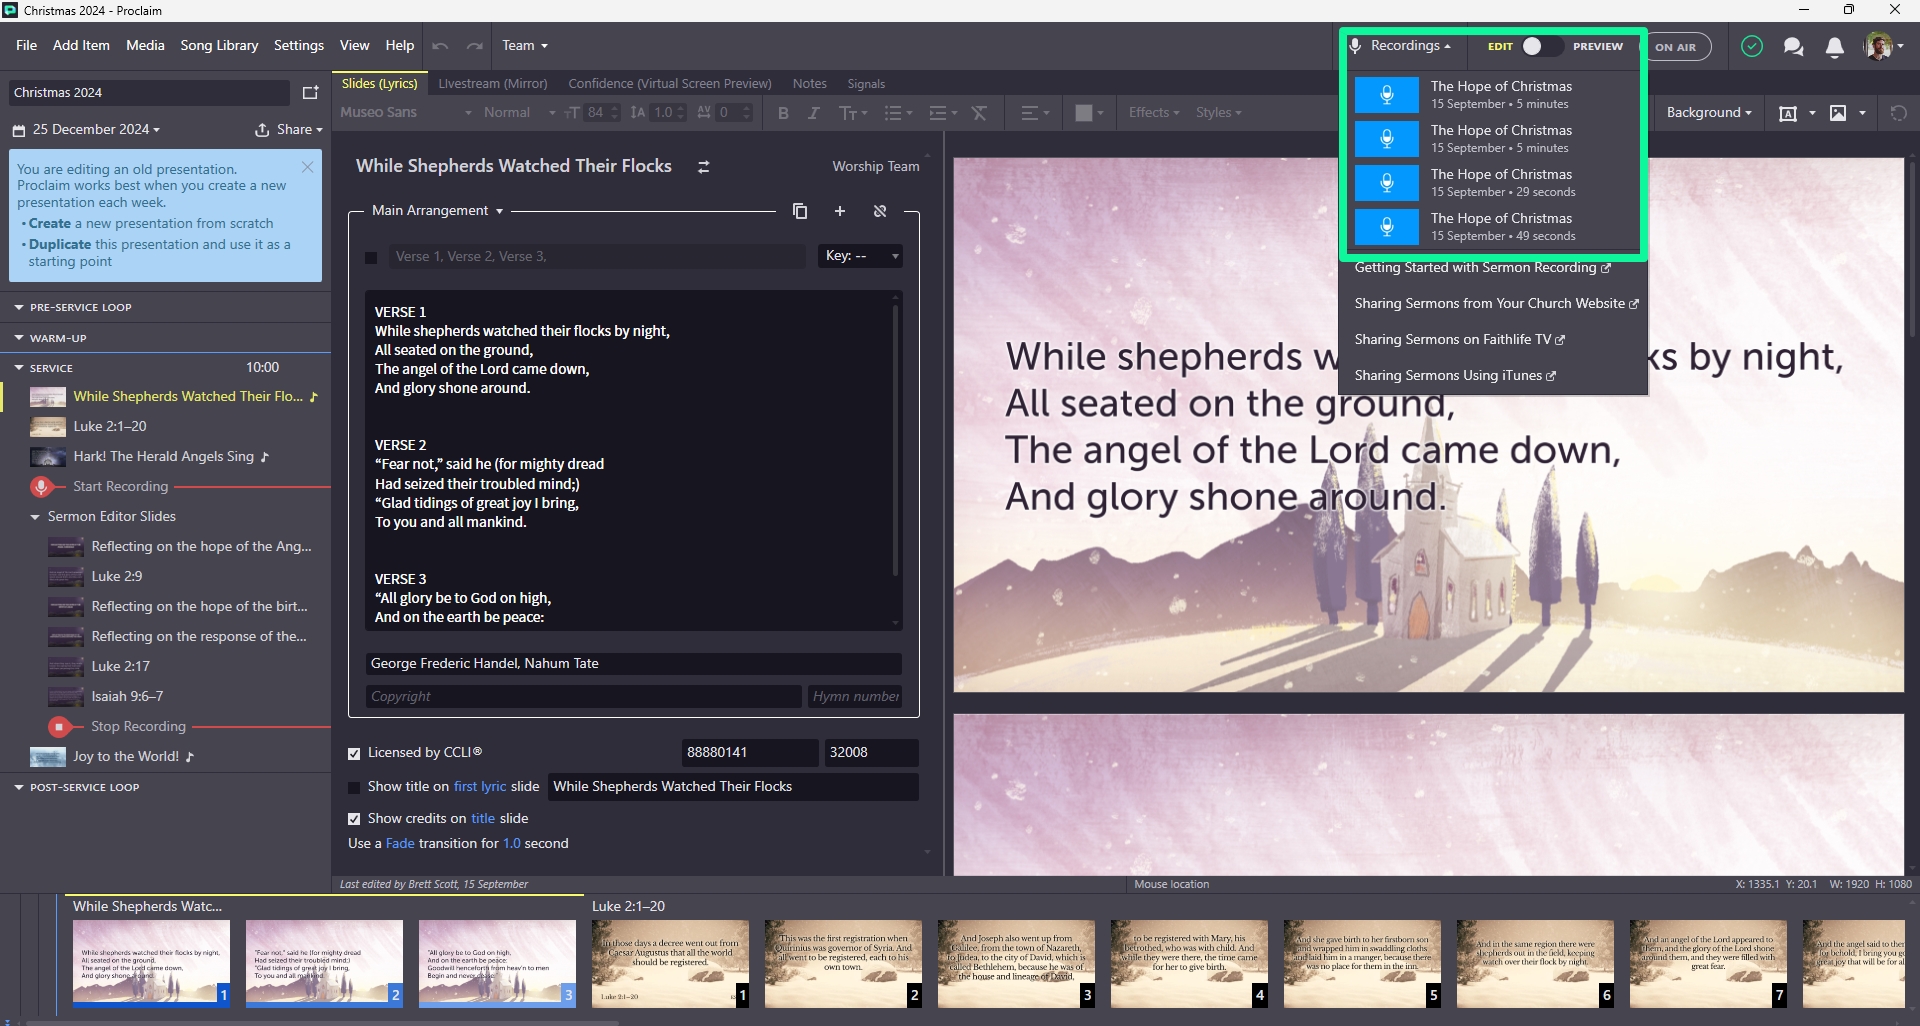Click the Start Recording microphone icon
The width and height of the screenshot is (1920, 1026).
(x=41, y=487)
